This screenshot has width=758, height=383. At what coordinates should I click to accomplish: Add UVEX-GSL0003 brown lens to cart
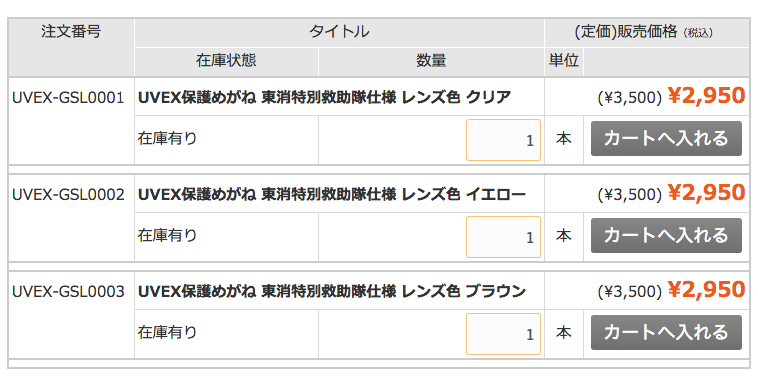tap(666, 332)
